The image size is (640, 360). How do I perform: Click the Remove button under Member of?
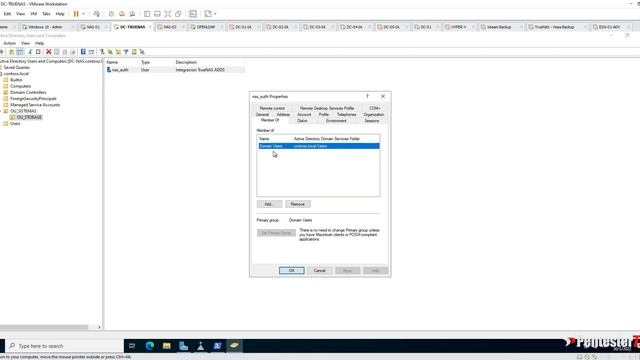point(298,204)
